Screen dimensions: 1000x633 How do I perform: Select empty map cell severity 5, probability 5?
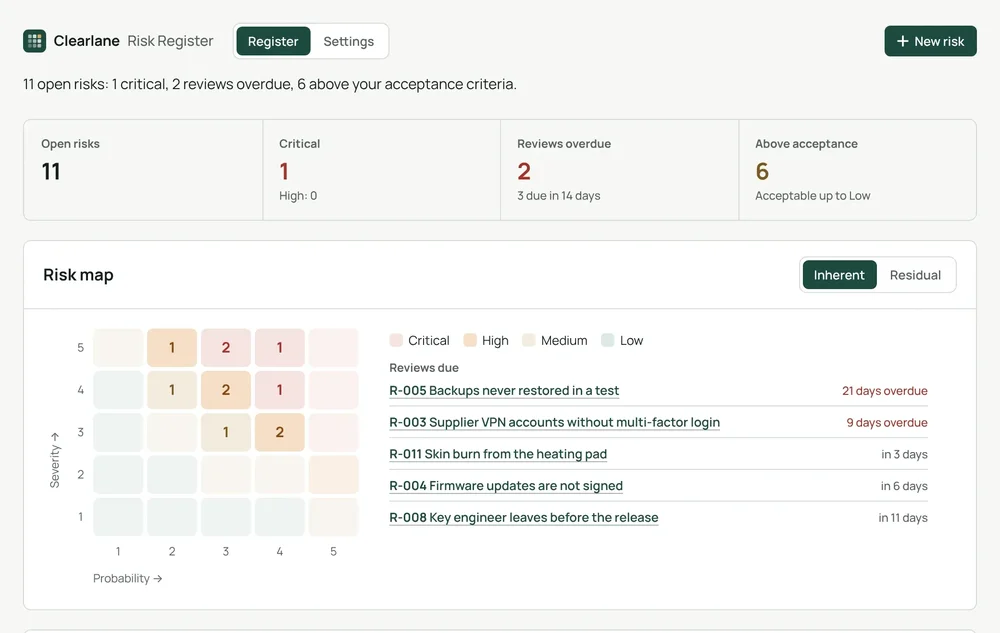(334, 347)
